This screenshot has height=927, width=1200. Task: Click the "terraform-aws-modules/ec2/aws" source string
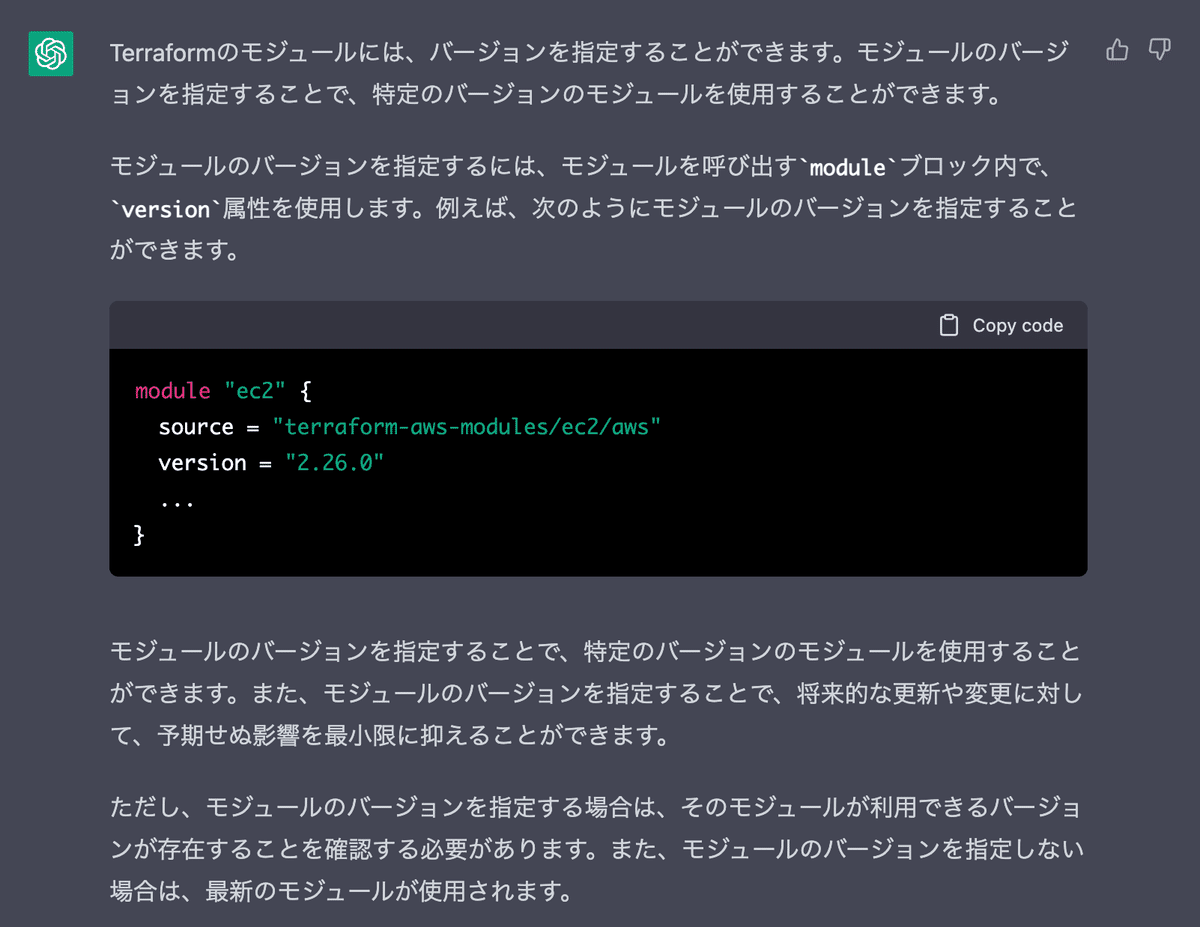467,427
